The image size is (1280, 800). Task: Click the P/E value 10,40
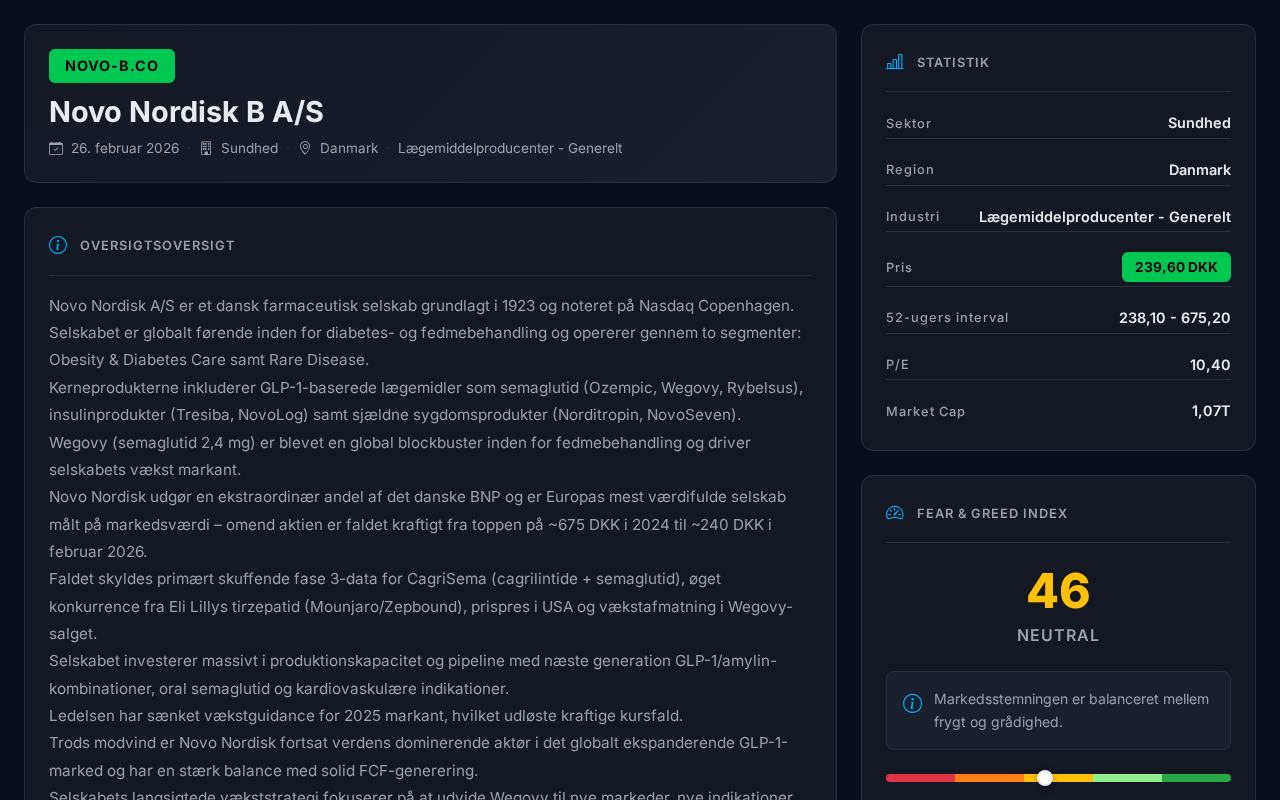tap(1210, 365)
